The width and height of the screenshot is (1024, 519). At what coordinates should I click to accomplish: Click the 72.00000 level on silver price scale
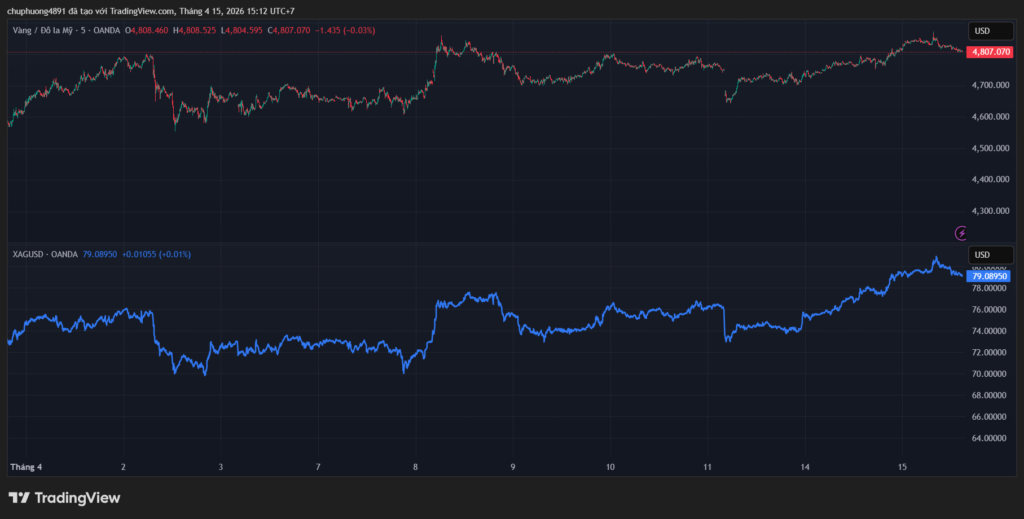point(988,352)
